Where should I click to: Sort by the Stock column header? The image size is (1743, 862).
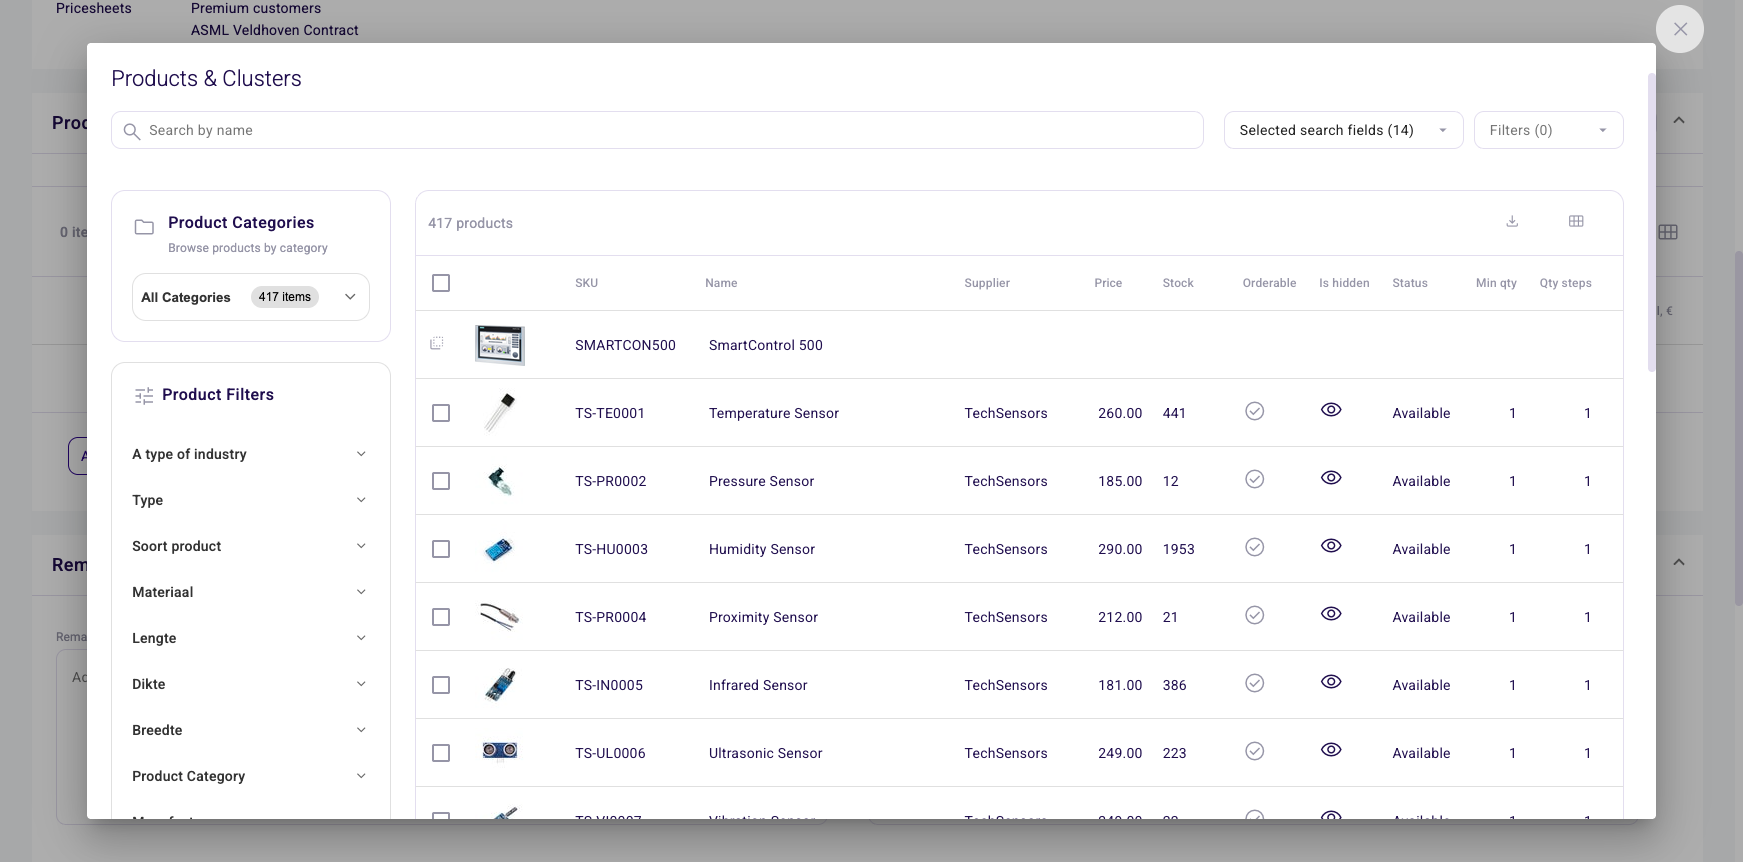[1178, 283]
